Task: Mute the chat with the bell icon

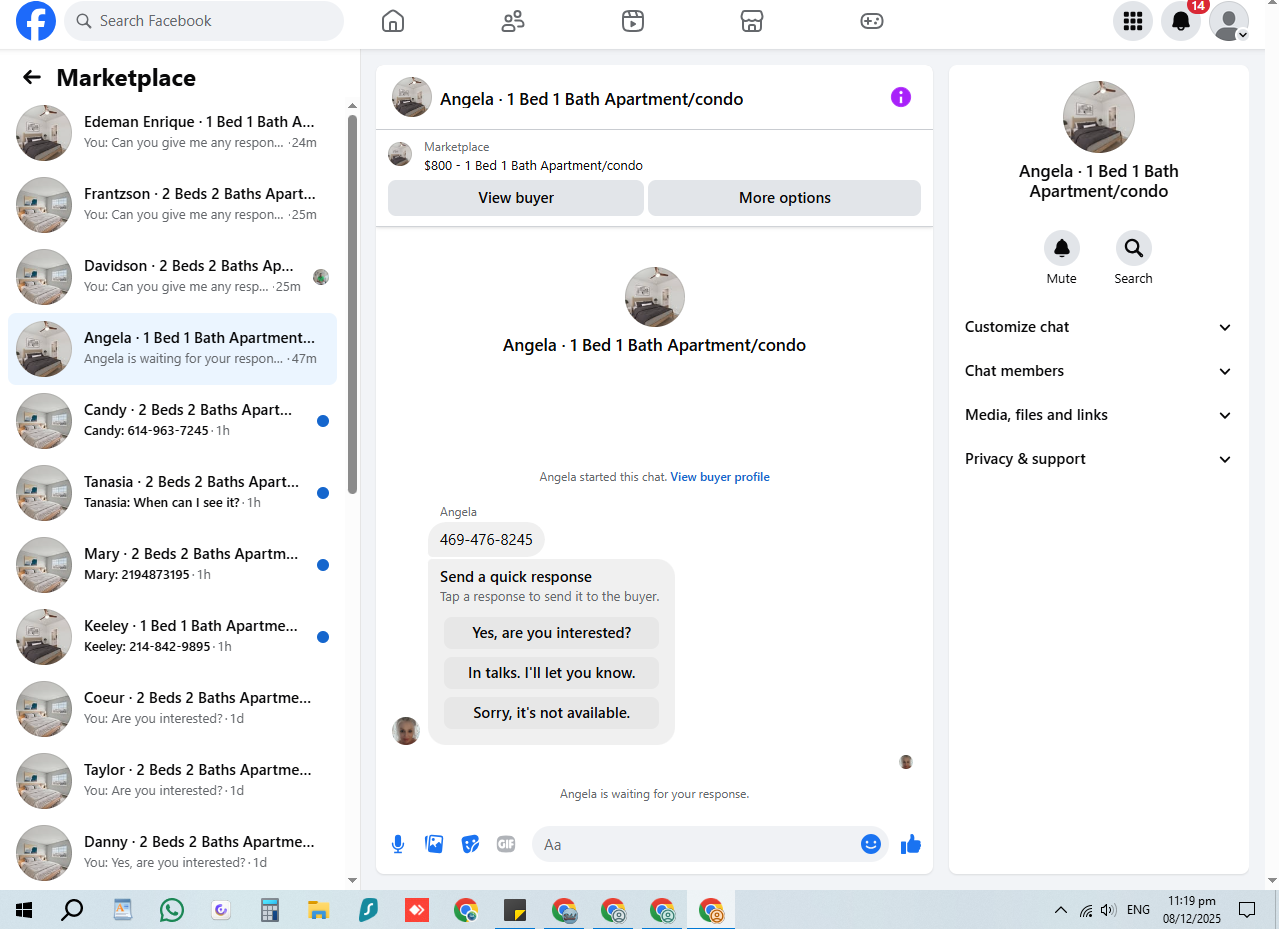Action: (1062, 248)
